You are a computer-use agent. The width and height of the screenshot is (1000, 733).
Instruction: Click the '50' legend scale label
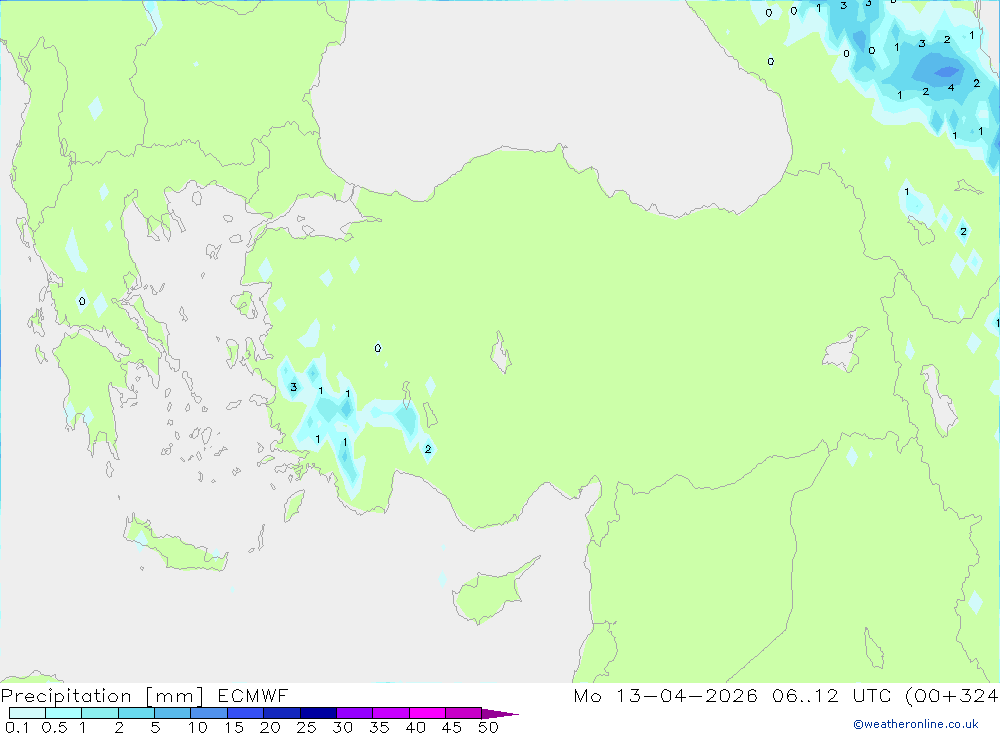(x=489, y=727)
